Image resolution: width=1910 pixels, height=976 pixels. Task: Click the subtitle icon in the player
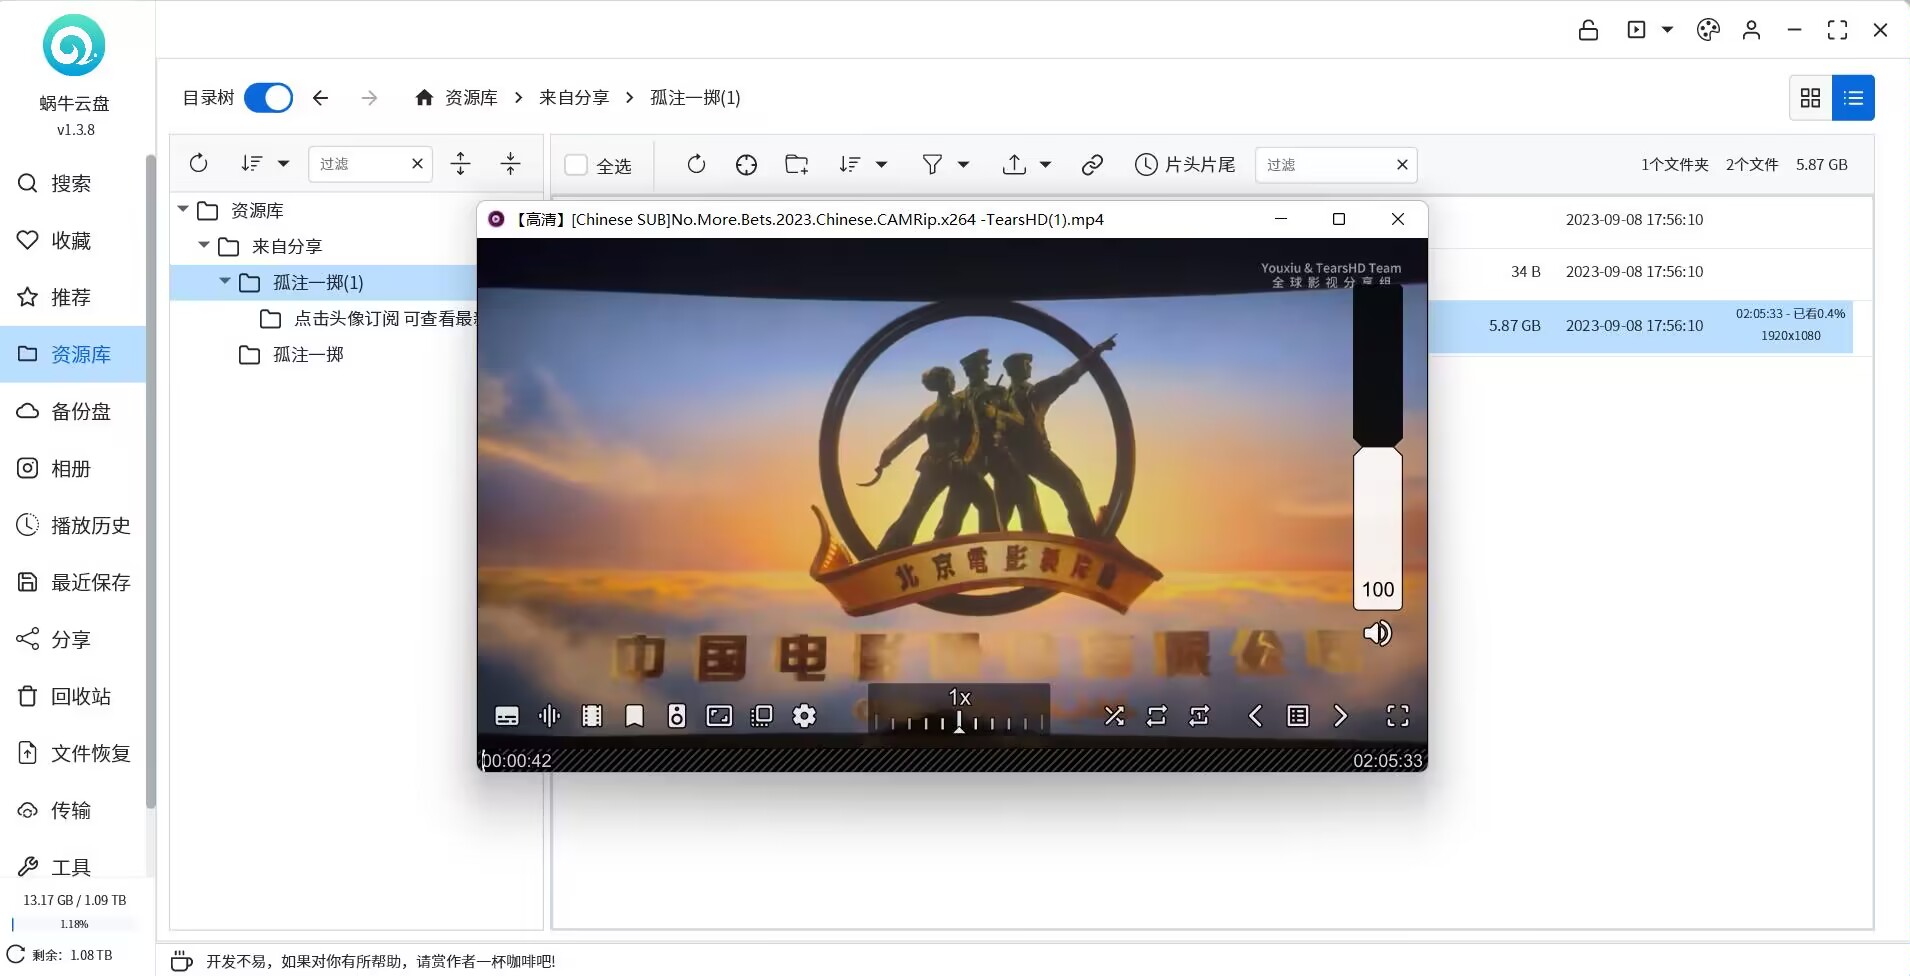click(x=507, y=716)
